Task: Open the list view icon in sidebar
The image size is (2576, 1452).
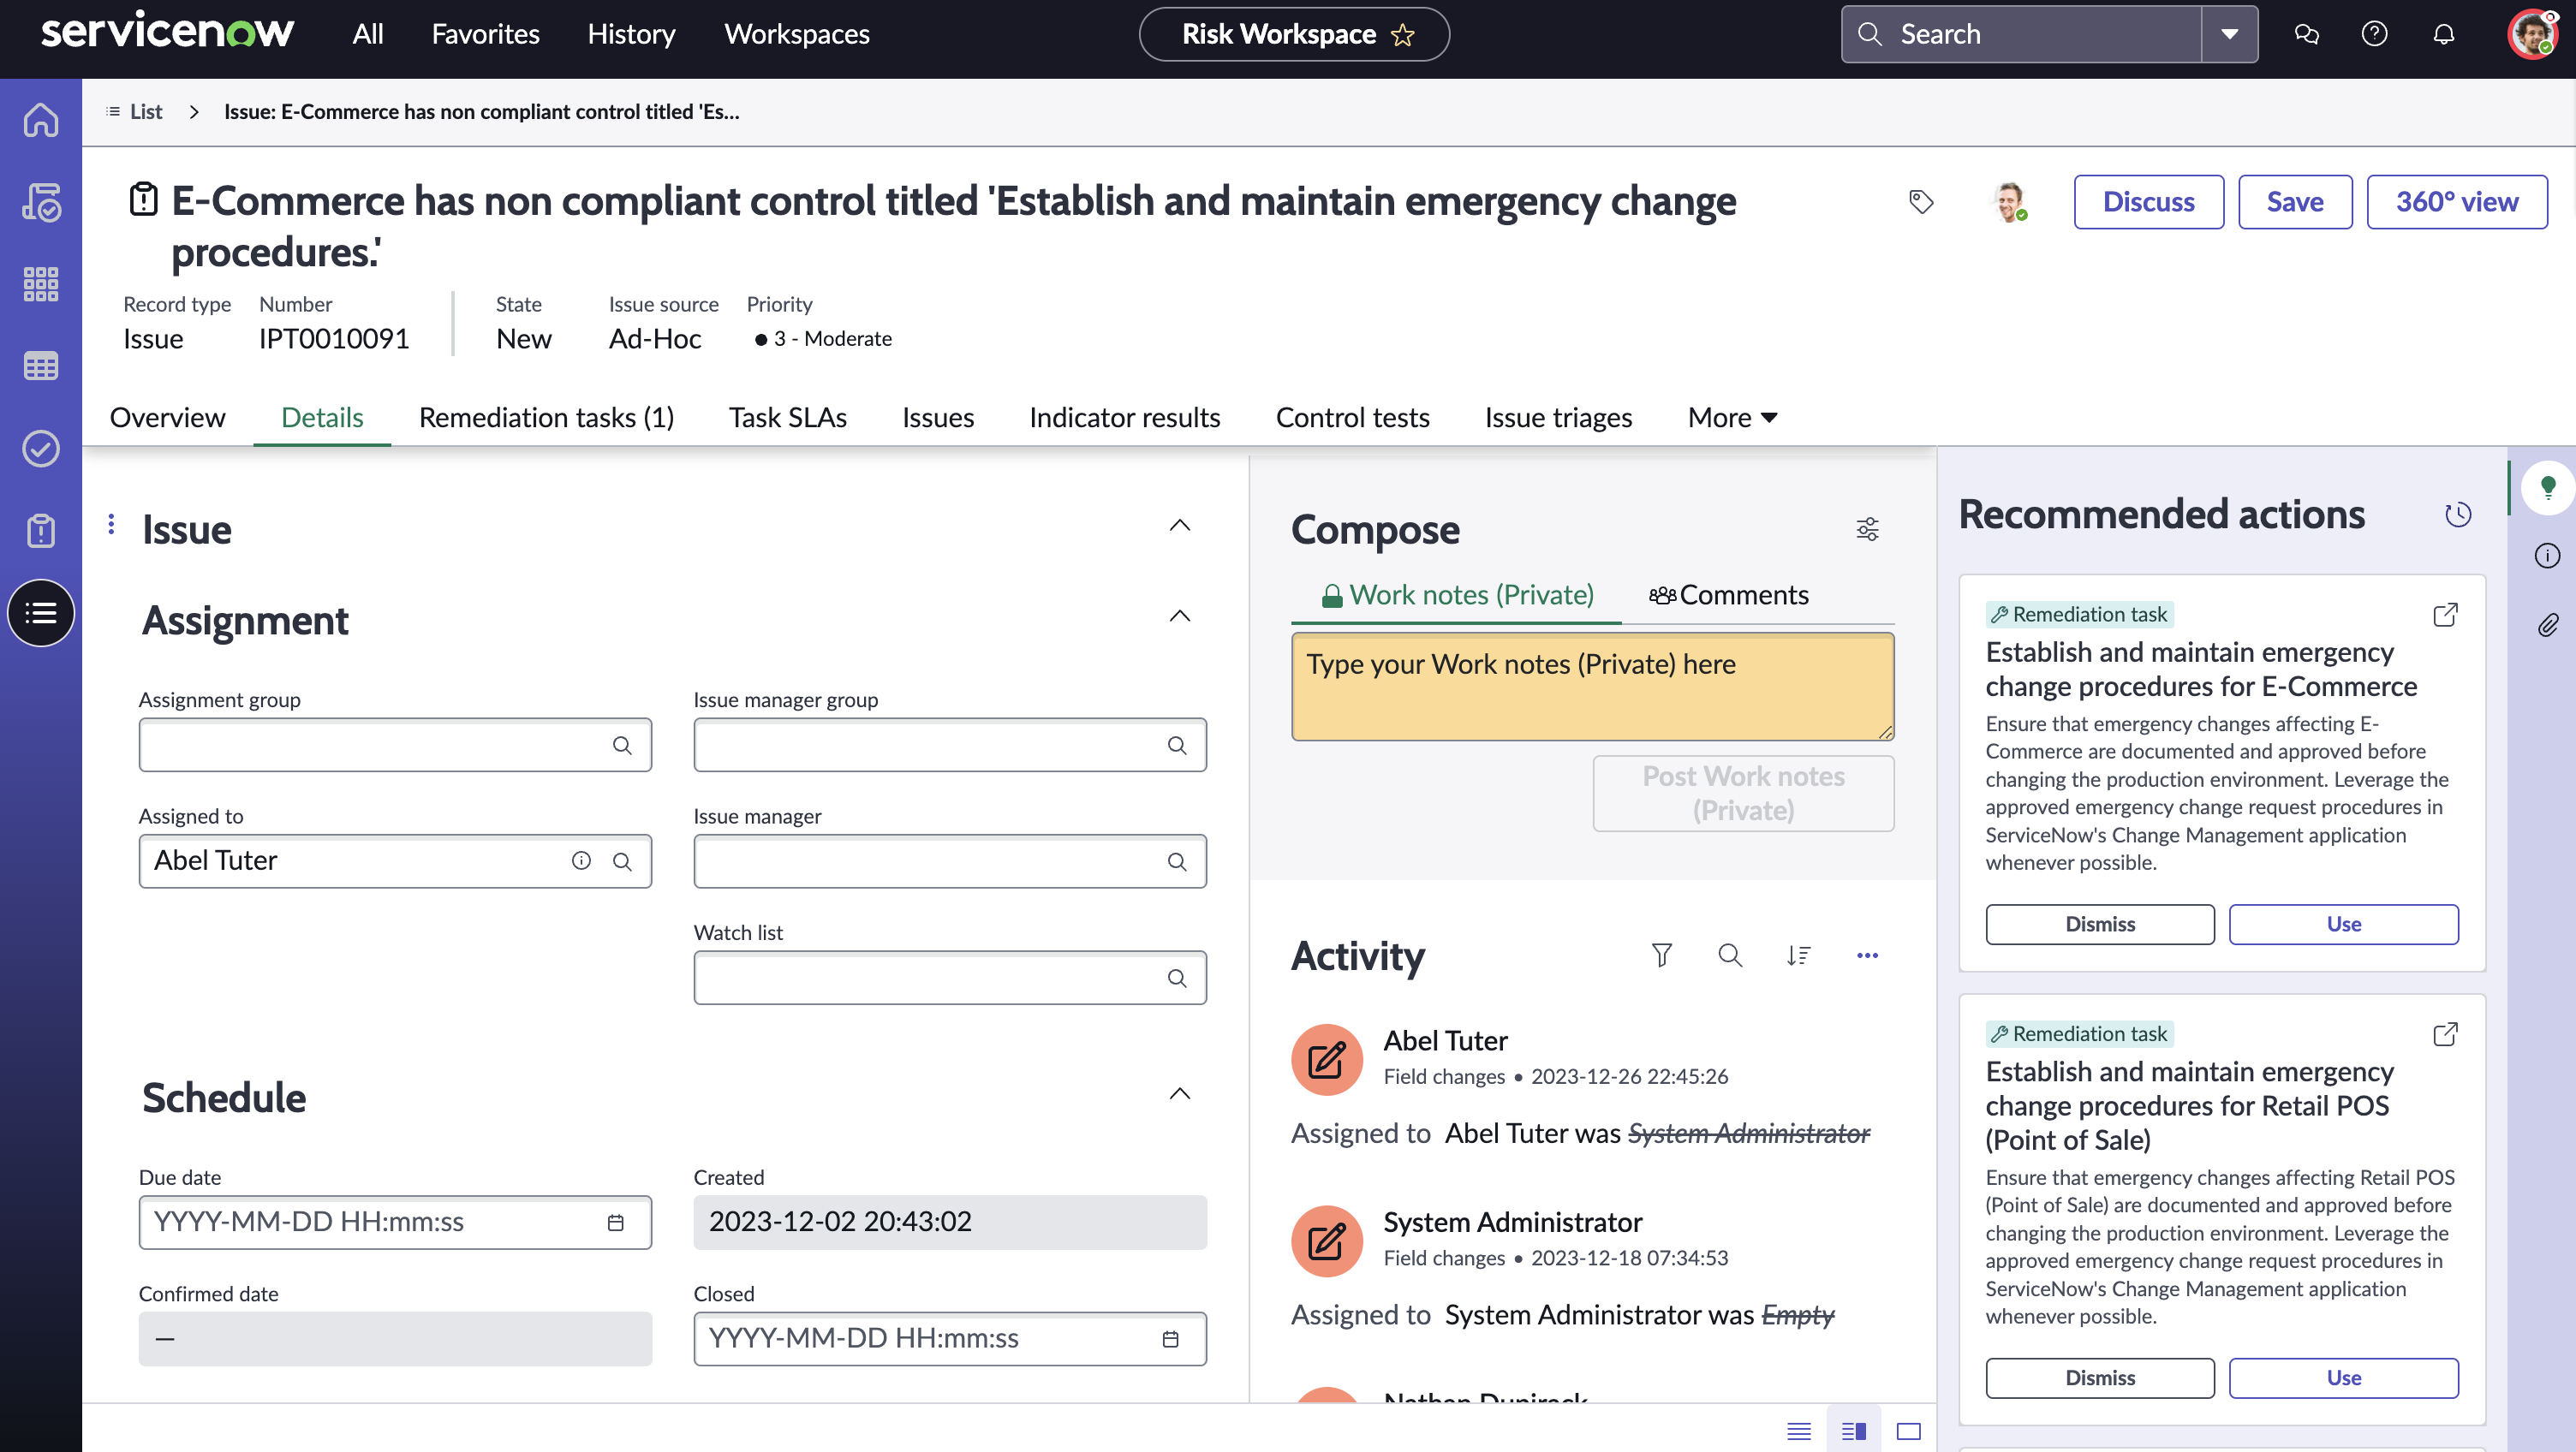Action: tap(41, 613)
